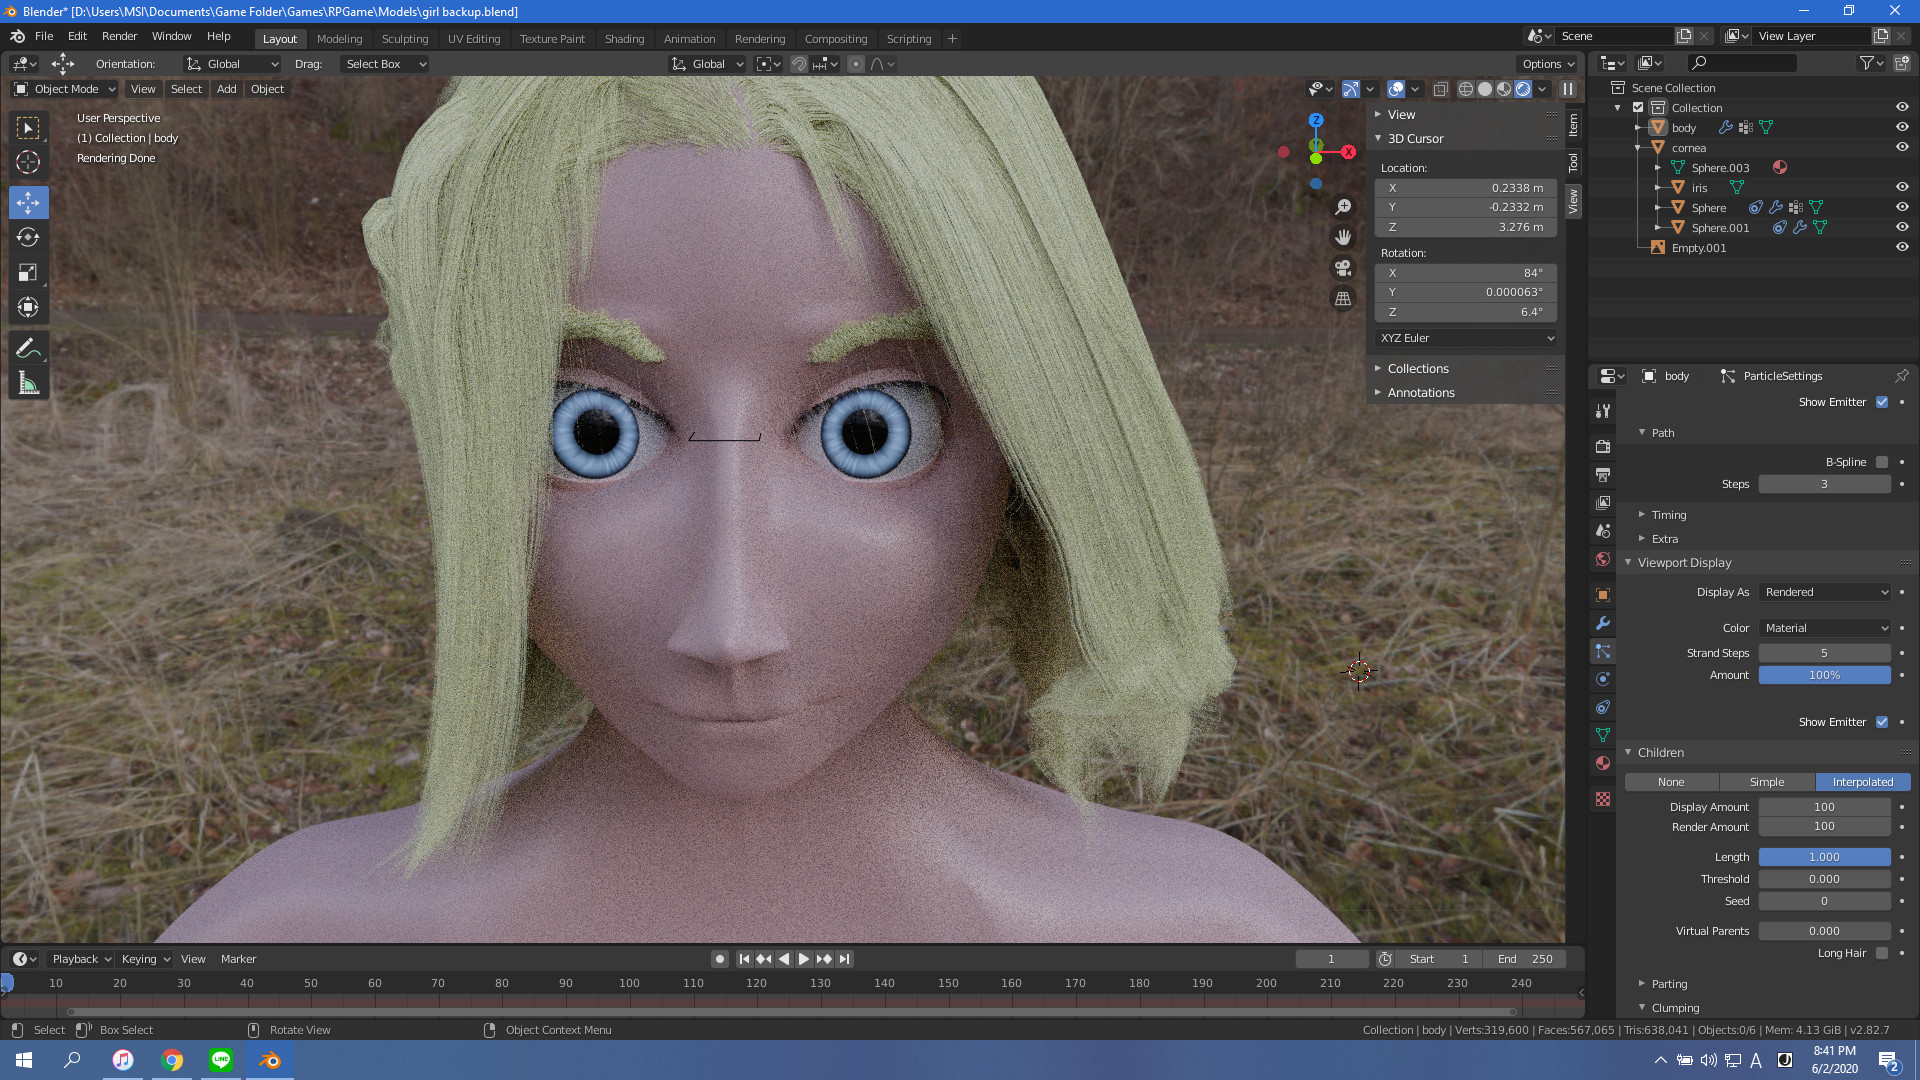1920x1080 pixels.
Task: Open Color Material dropdown
Action: [1825, 628]
